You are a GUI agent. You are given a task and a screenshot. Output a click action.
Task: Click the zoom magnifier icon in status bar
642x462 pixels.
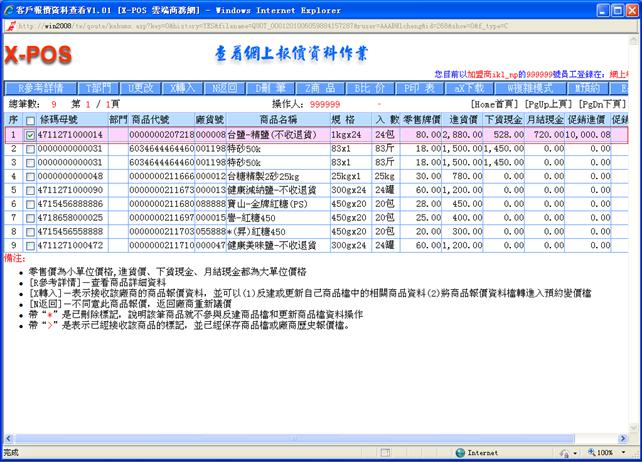coord(589,453)
